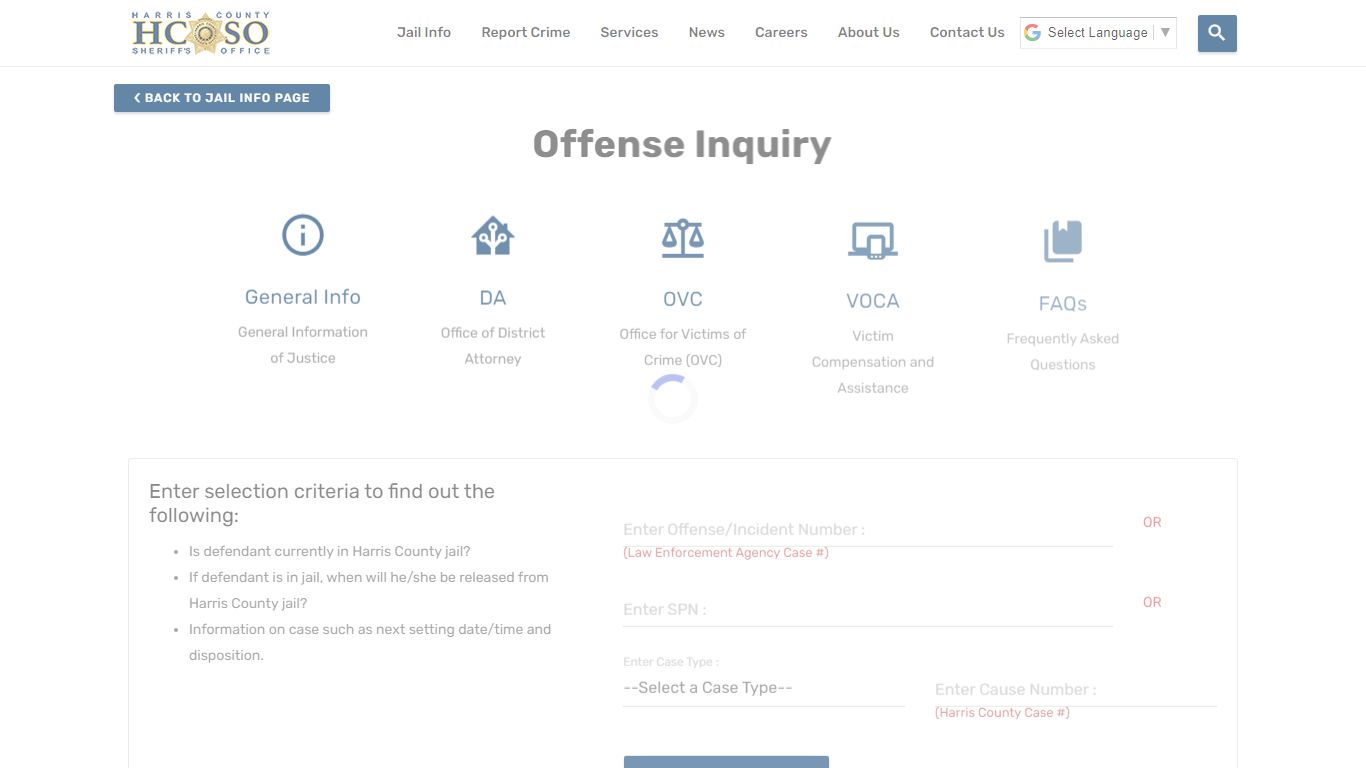Open the Contact Us page
Image resolution: width=1366 pixels, height=768 pixels.
coord(966,32)
